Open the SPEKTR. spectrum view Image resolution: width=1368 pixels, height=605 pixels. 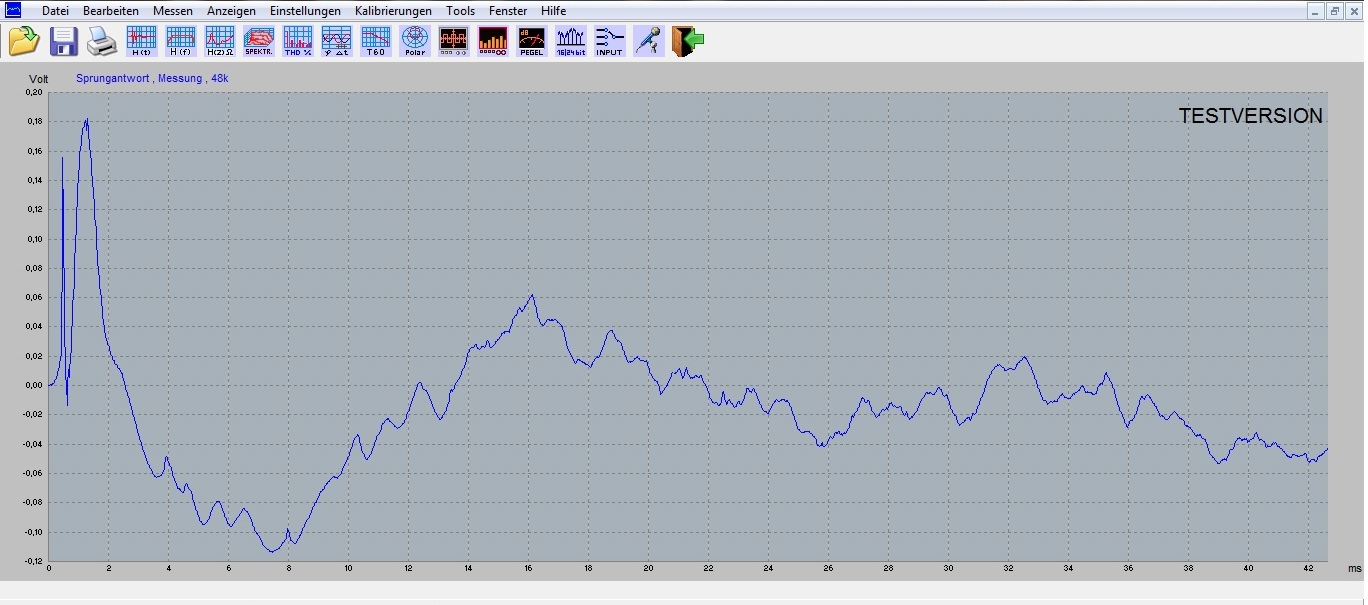pos(259,41)
